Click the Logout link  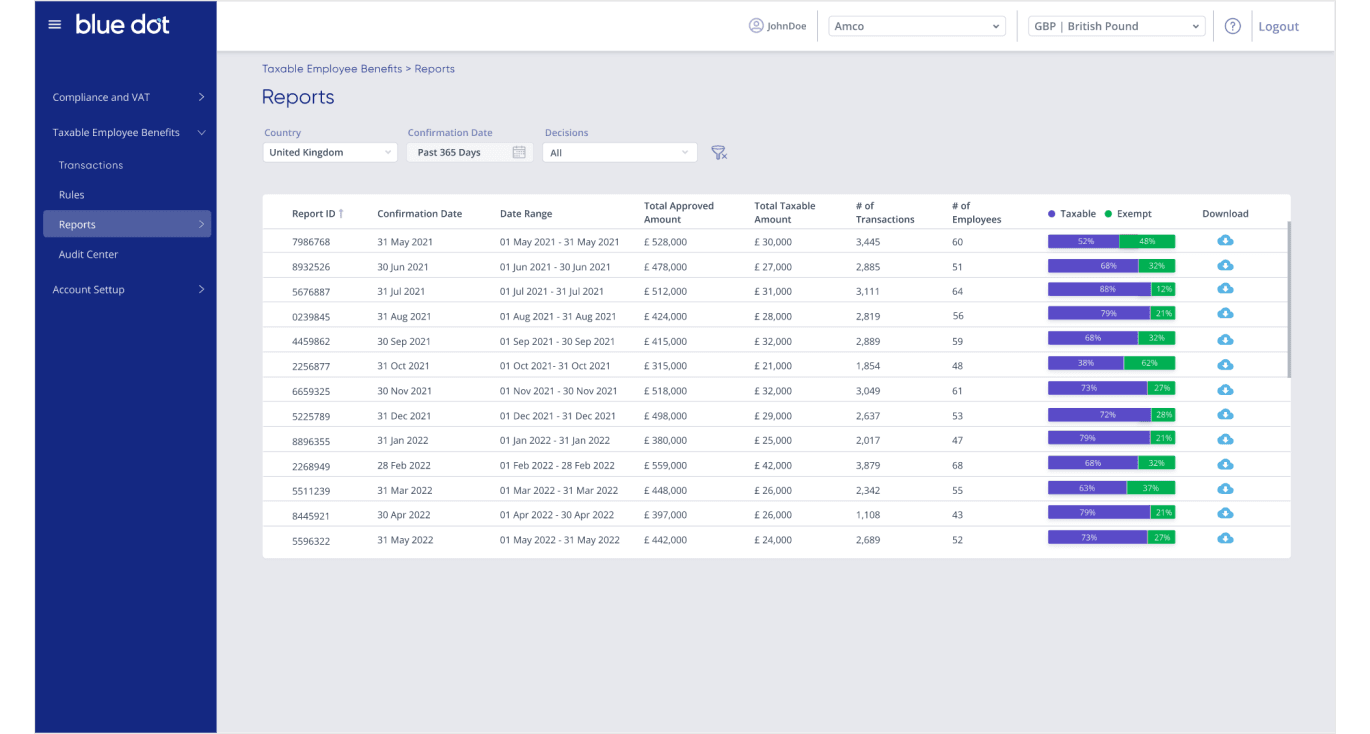[1278, 27]
